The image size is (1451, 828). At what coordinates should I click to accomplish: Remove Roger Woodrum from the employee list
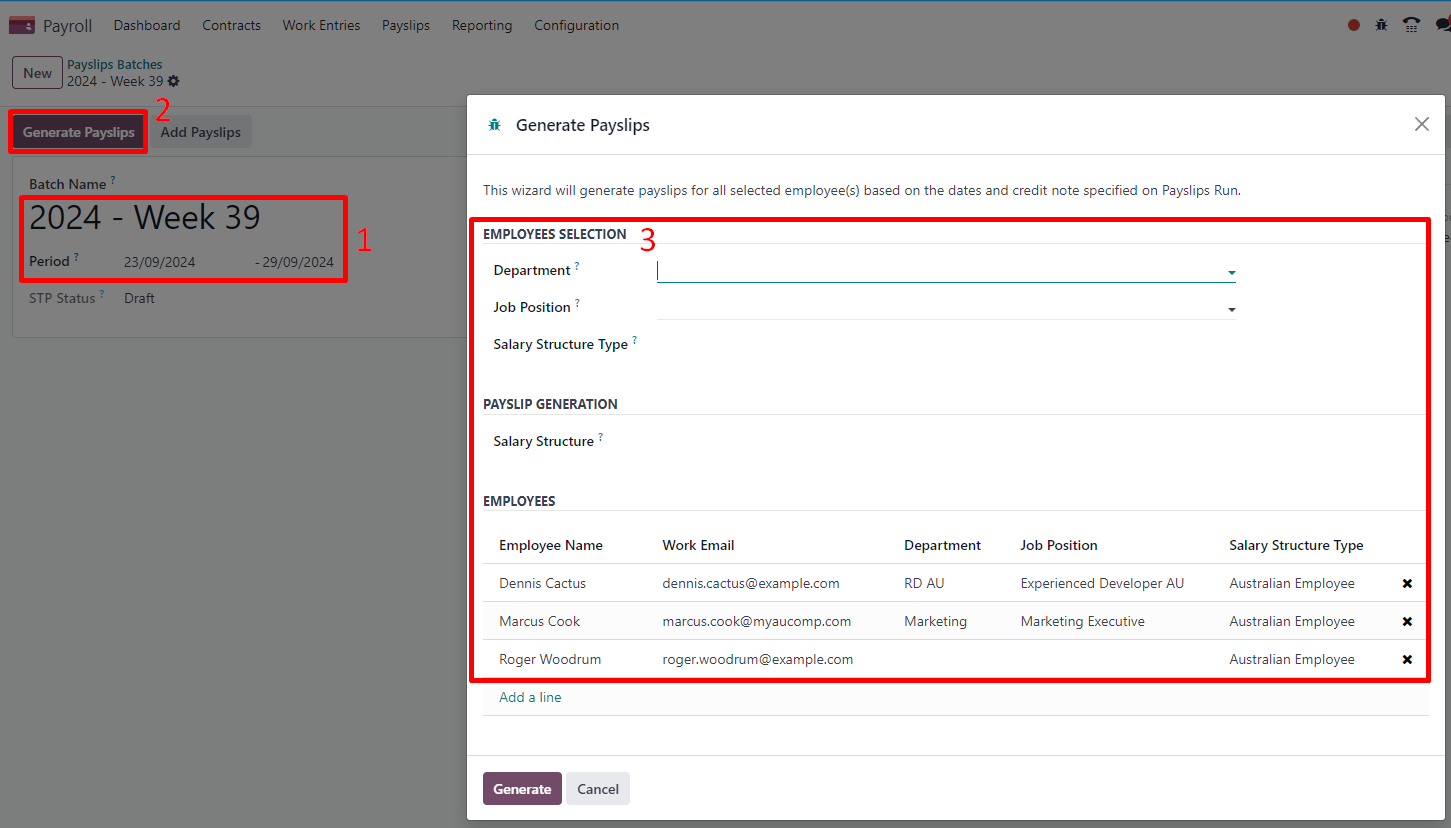[1407, 659]
